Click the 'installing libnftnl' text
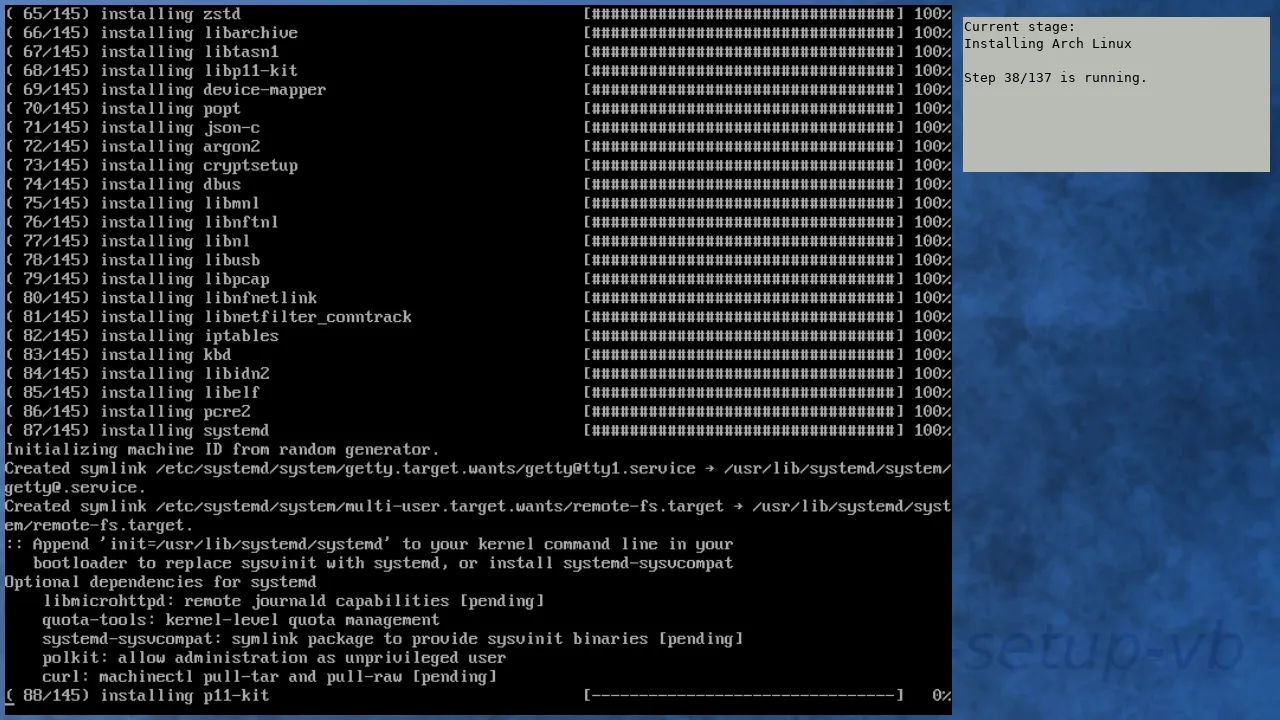 click(189, 223)
